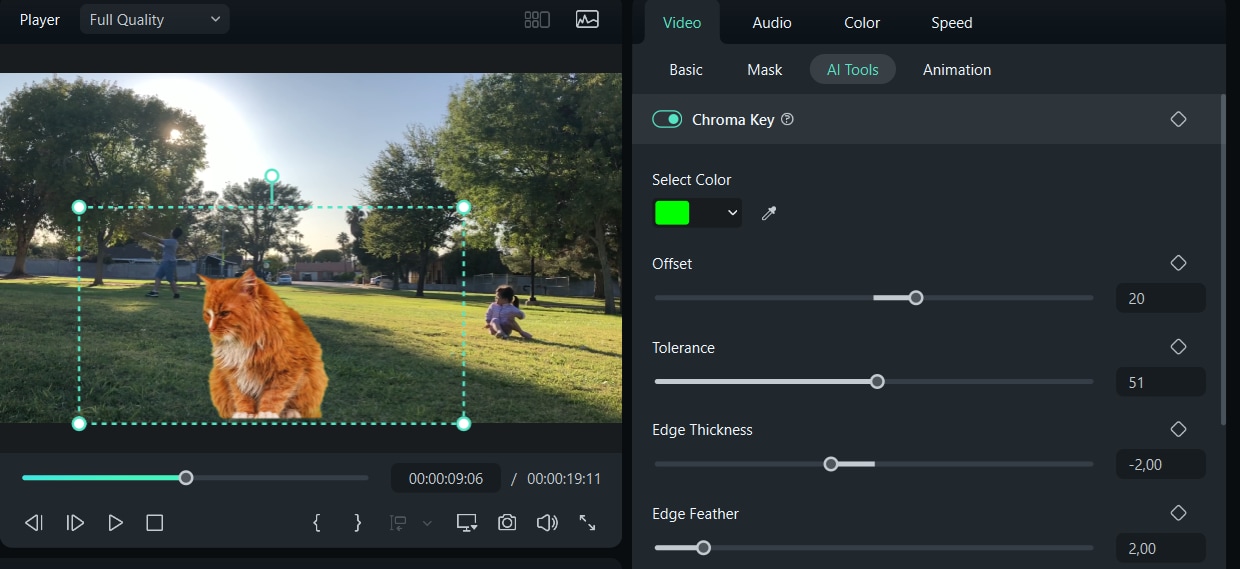Switch to the Speed tab
Image resolution: width=1240 pixels, height=569 pixels.
[x=951, y=22]
